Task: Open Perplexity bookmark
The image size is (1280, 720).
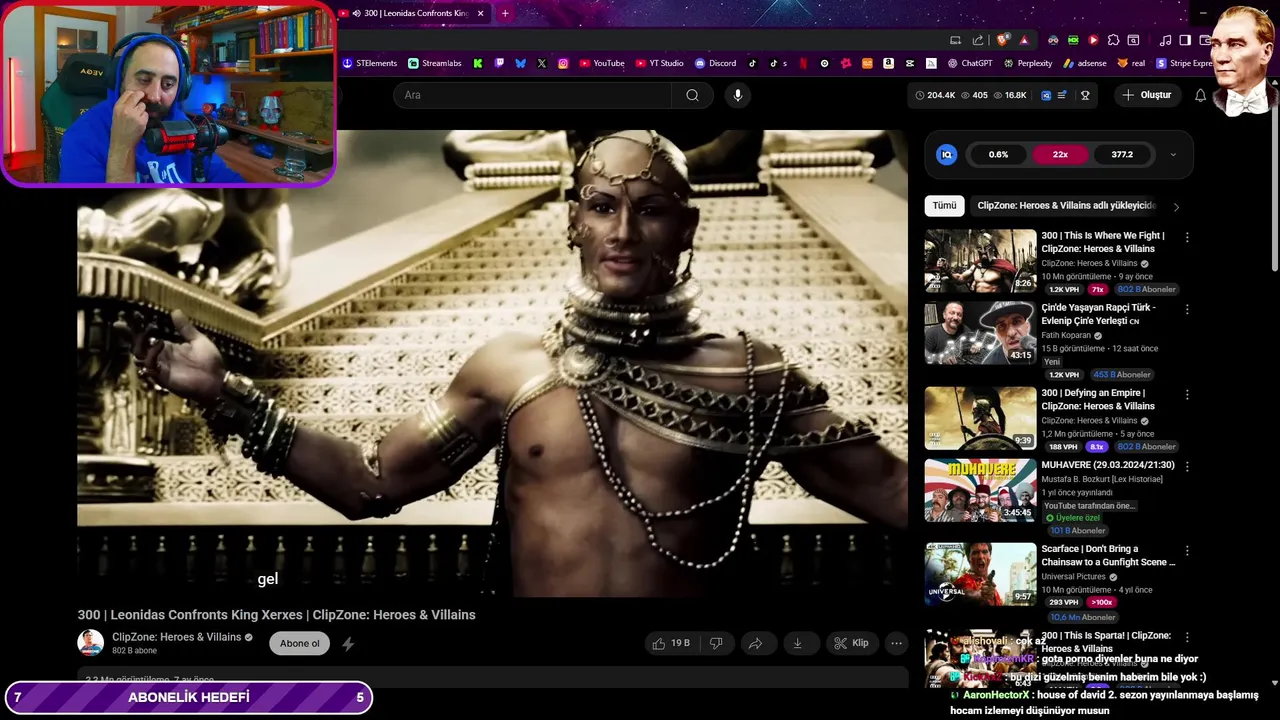Action: tap(1027, 63)
